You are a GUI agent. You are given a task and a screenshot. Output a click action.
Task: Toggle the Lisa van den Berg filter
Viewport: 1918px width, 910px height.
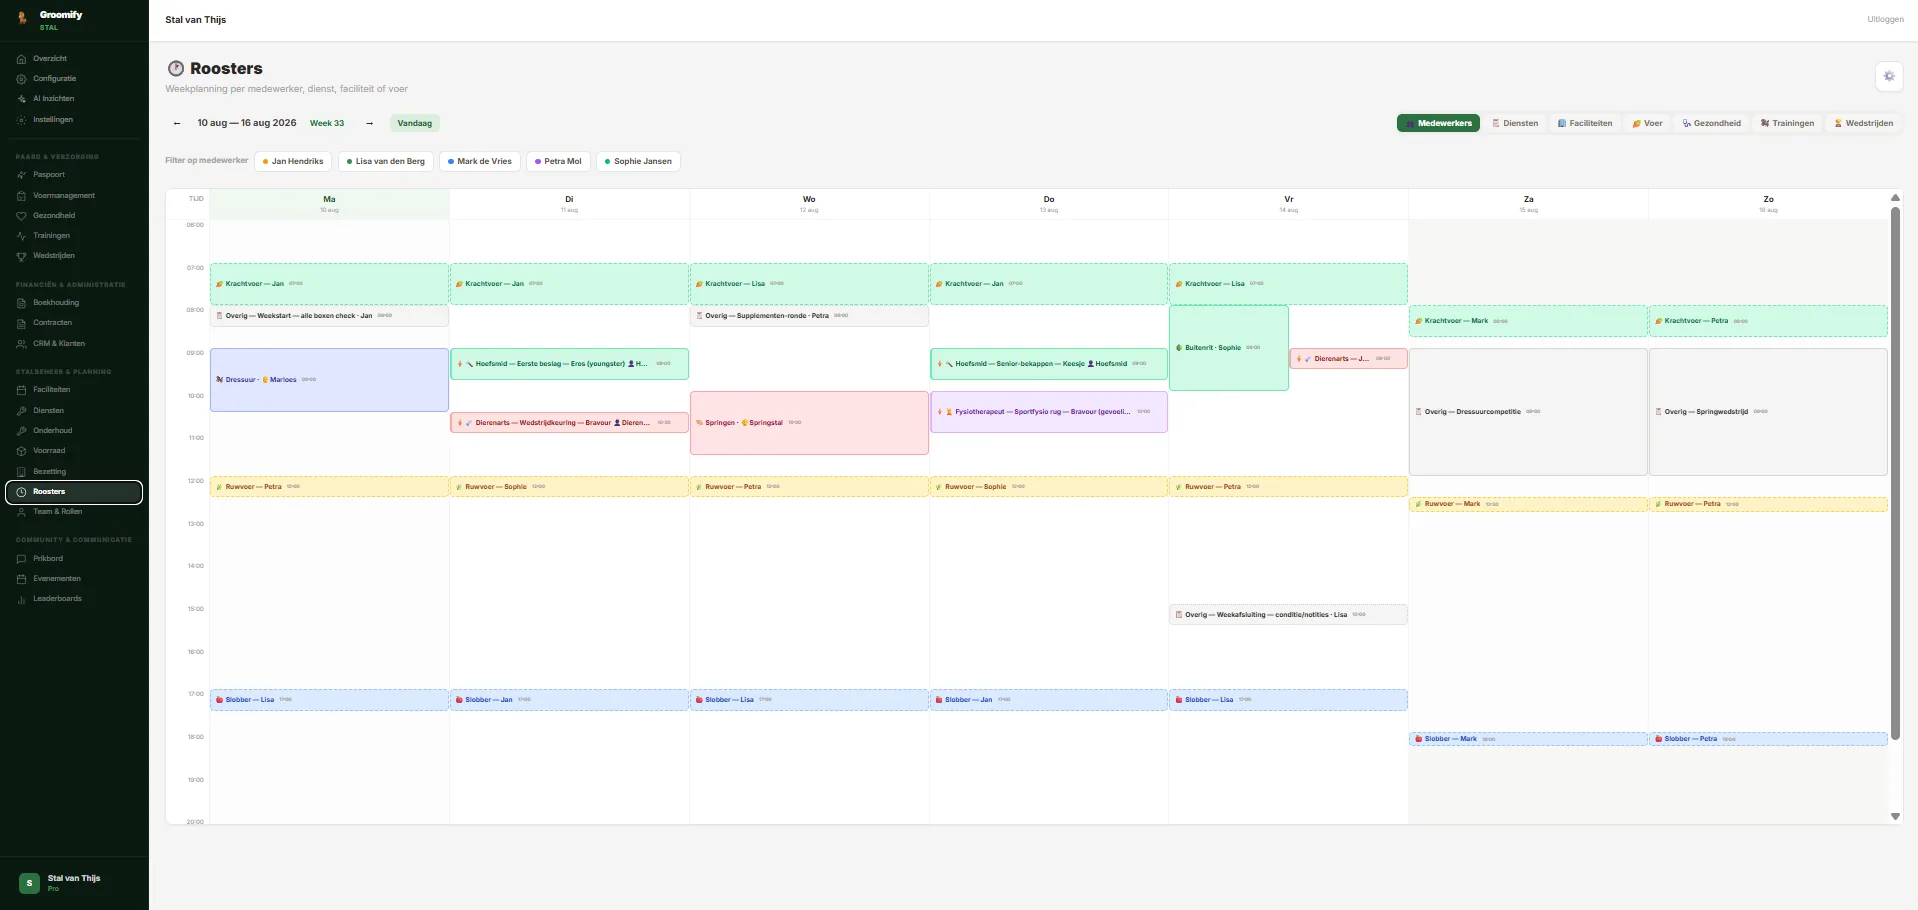385,161
